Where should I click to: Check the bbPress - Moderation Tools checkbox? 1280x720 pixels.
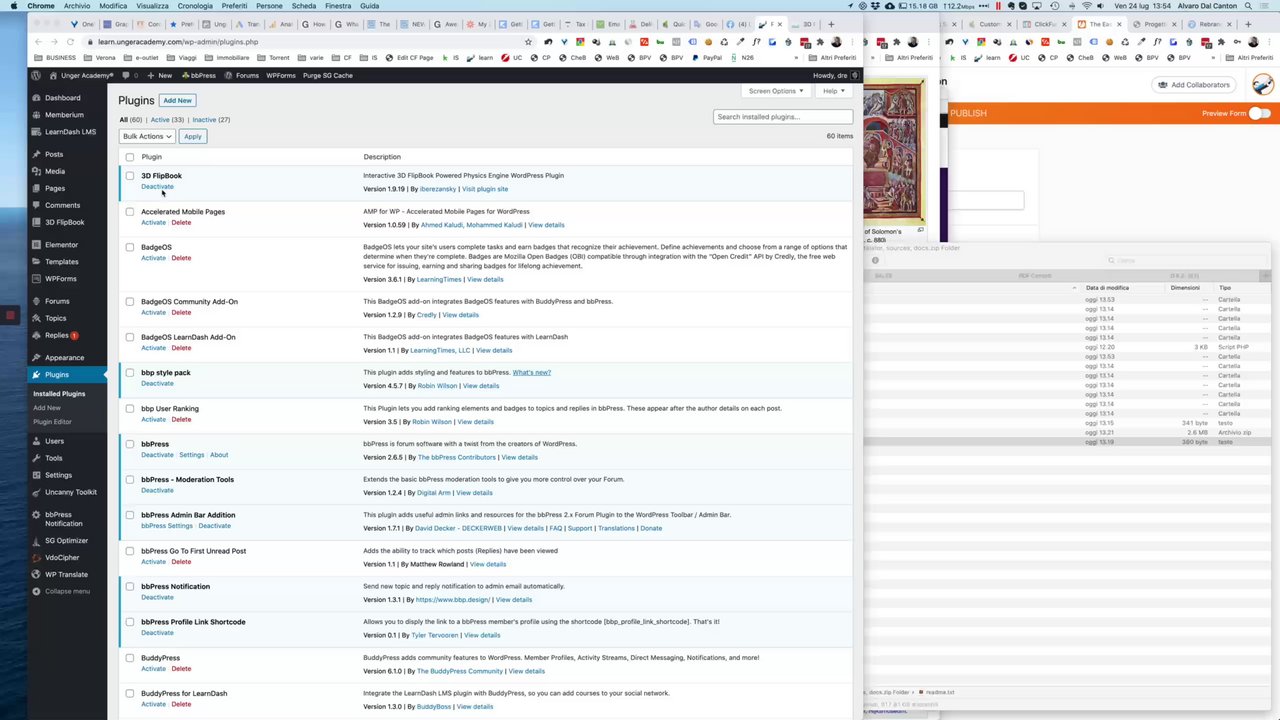[130, 480]
